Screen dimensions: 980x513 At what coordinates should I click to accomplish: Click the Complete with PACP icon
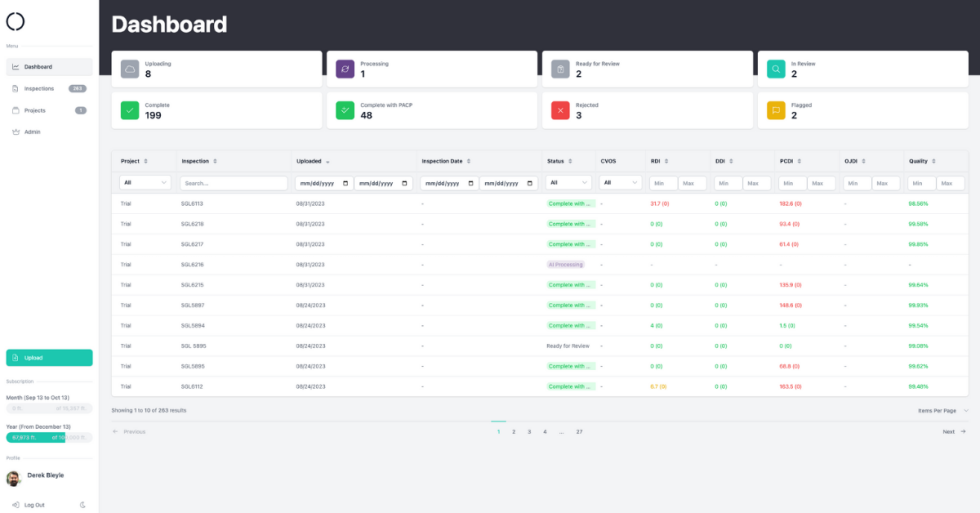tap(345, 110)
